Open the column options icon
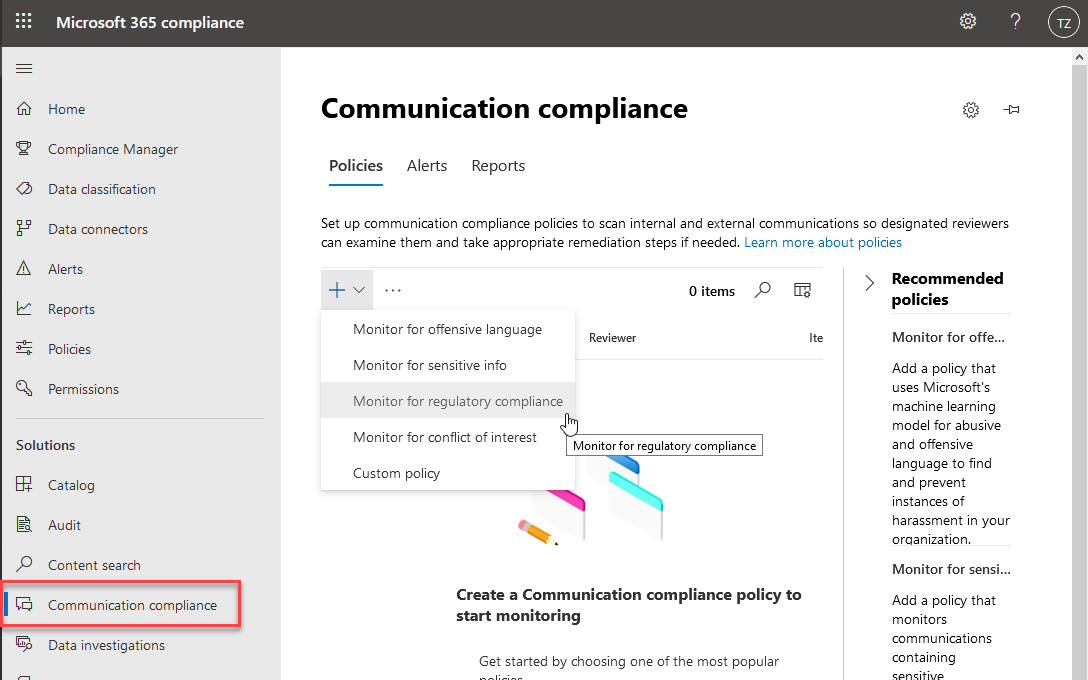 pyautogui.click(x=802, y=290)
